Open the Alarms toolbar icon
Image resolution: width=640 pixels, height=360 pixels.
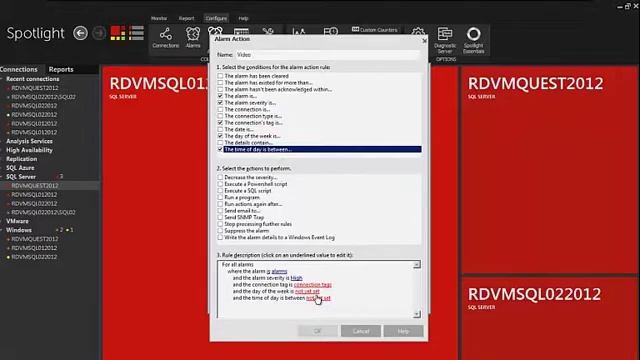[x=193, y=38]
